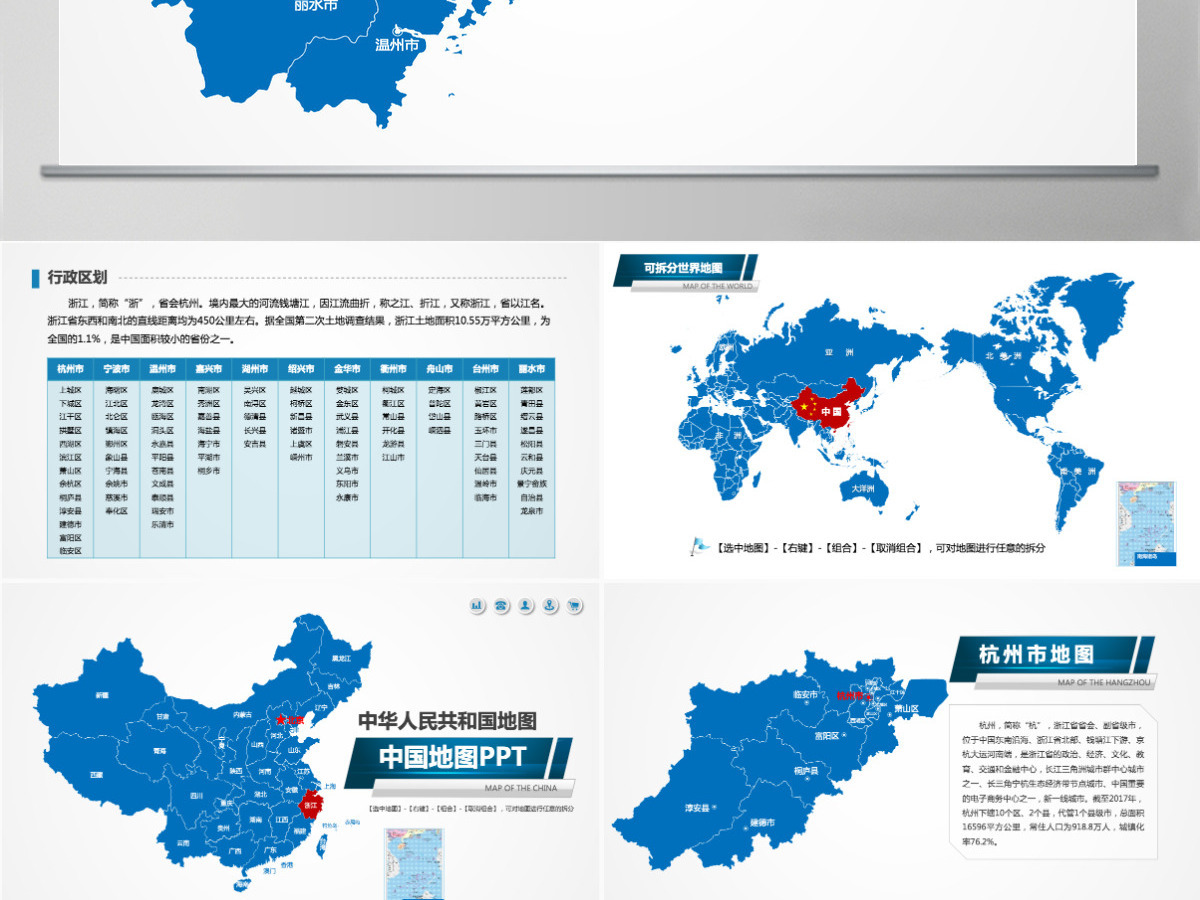Click the flag icon beside 选中地图 instruction
This screenshot has width=1200, height=900.
coord(700,546)
